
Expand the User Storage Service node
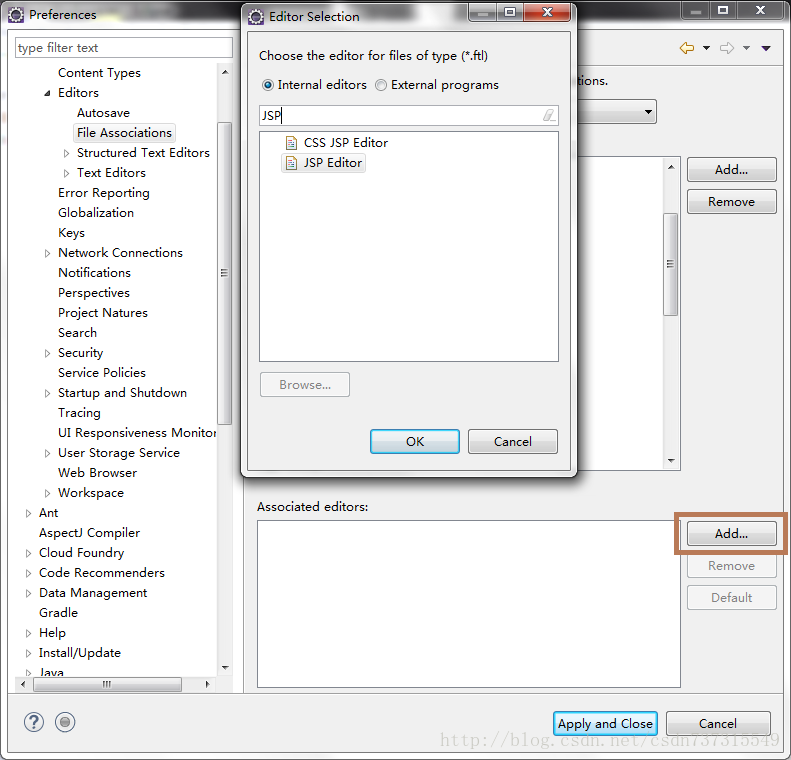coord(47,453)
